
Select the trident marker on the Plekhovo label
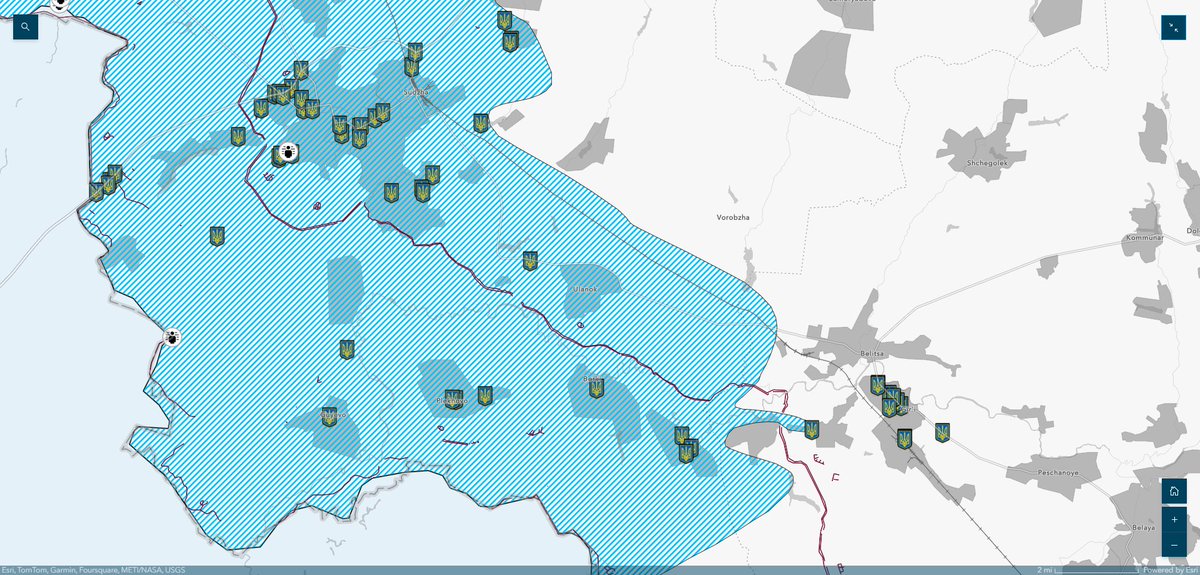[x=453, y=400]
